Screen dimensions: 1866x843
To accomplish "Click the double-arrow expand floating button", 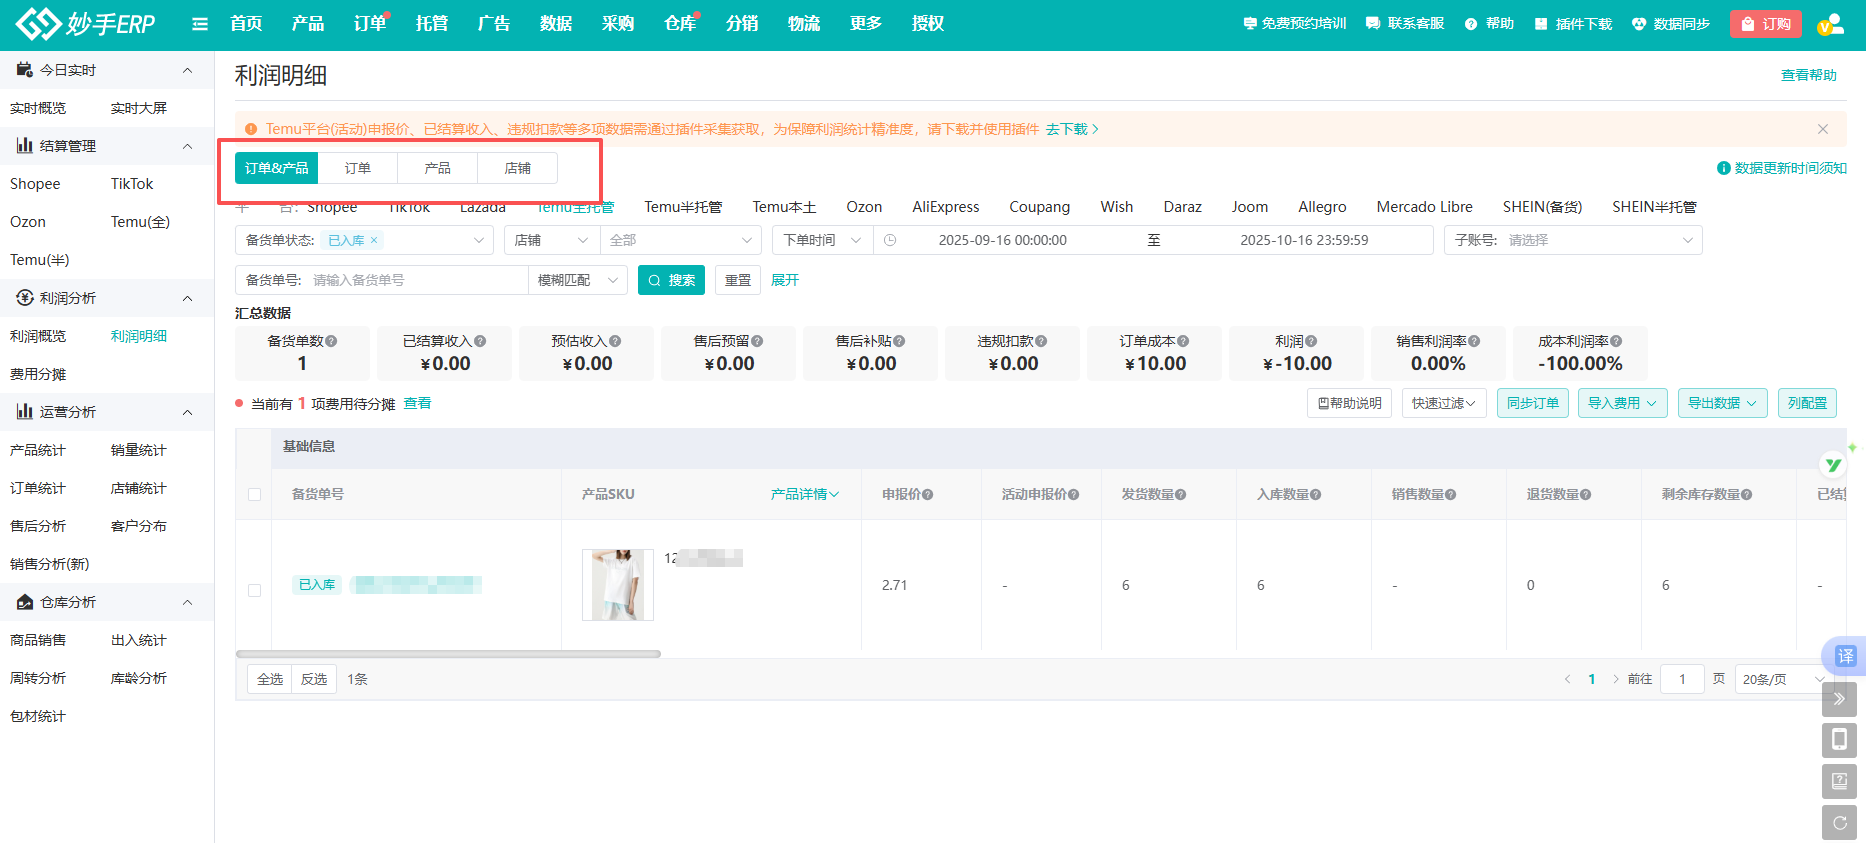I will 1839,699.
